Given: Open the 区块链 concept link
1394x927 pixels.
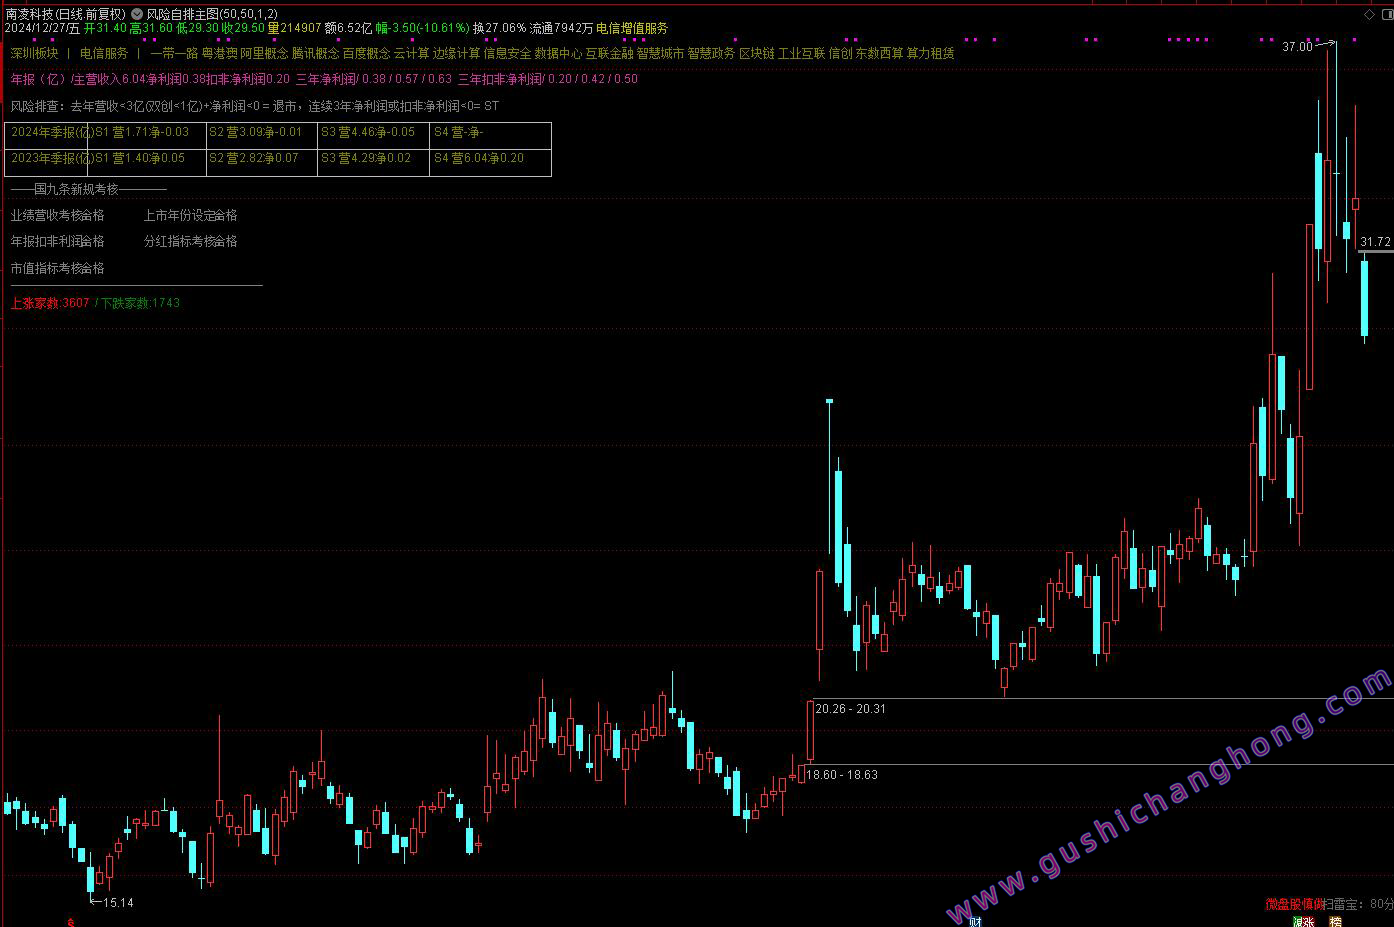Looking at the screenshot, I should point(757,53).
